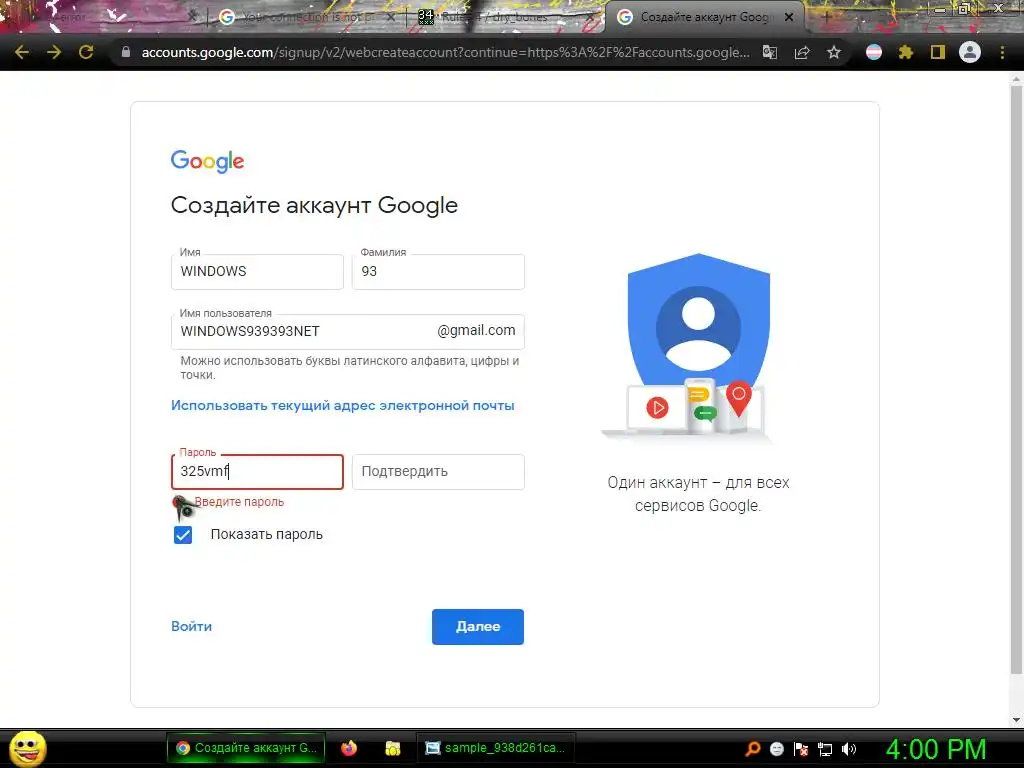
Task: Bookmark this page with the star icon
Action: coord(834,52)
